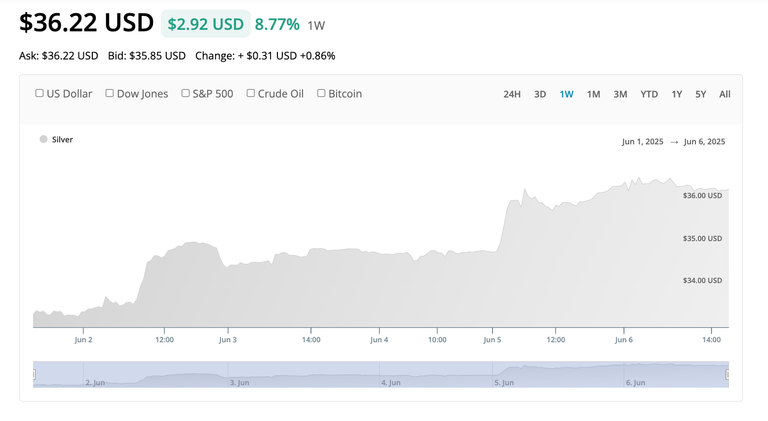
Task: Click the Silver legend label
Action: point(62,140)
